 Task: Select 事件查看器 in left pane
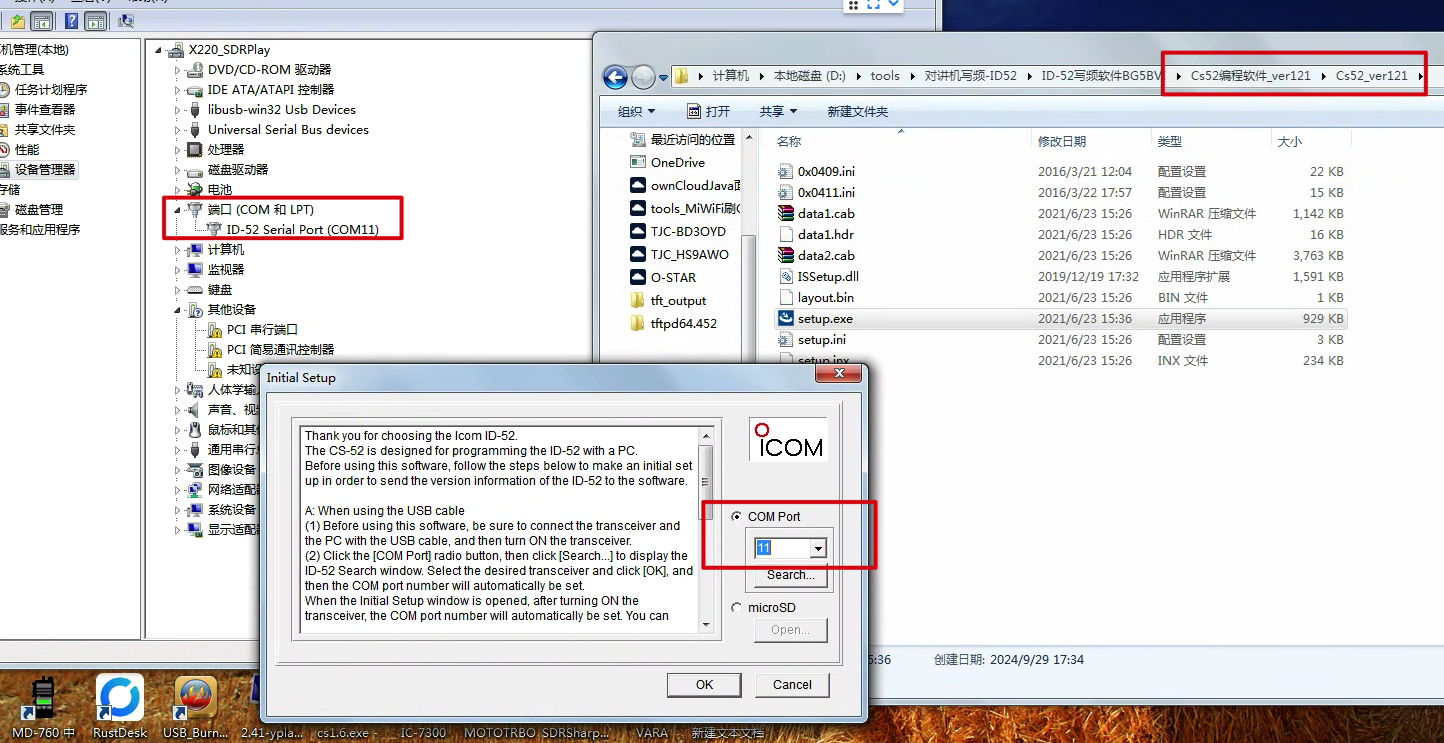pos(44,110)
